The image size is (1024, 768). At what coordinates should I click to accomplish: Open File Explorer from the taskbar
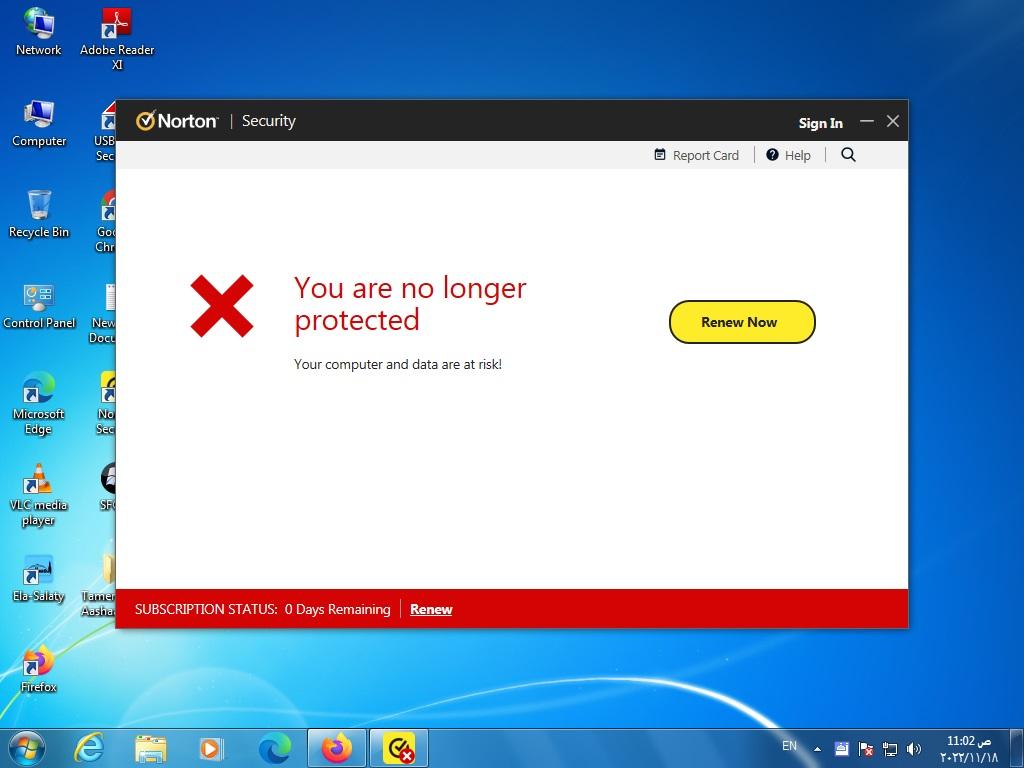pyautogui.click(x=150, y=748)
